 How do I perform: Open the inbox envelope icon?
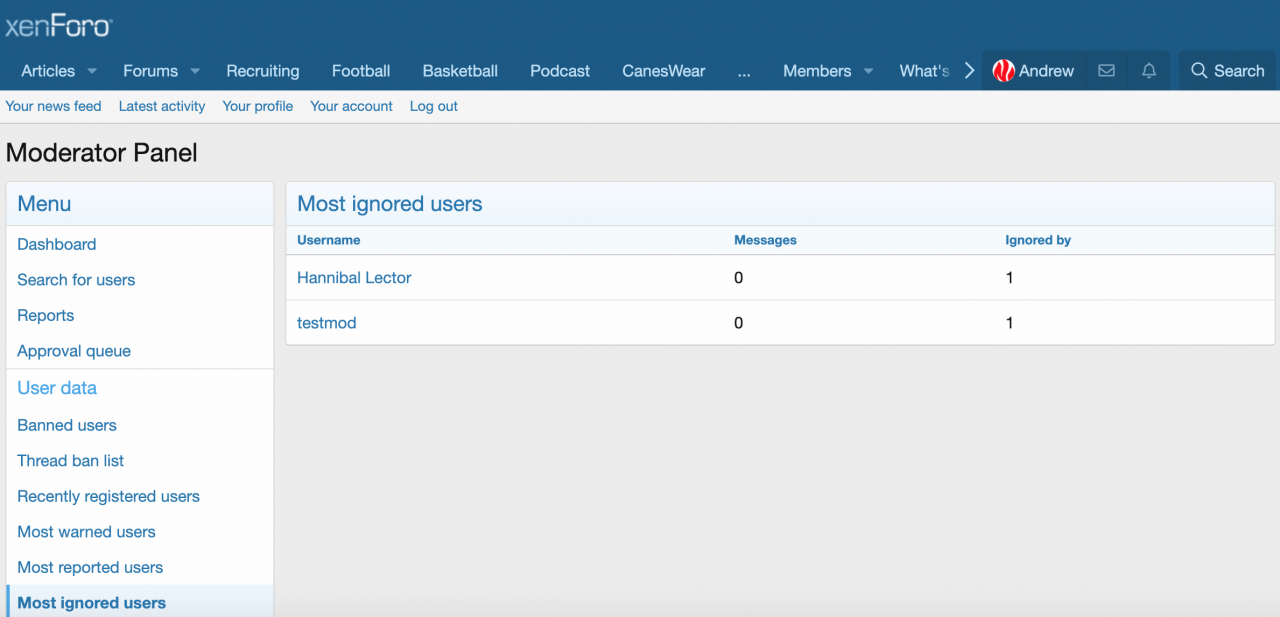(1106, 71)
